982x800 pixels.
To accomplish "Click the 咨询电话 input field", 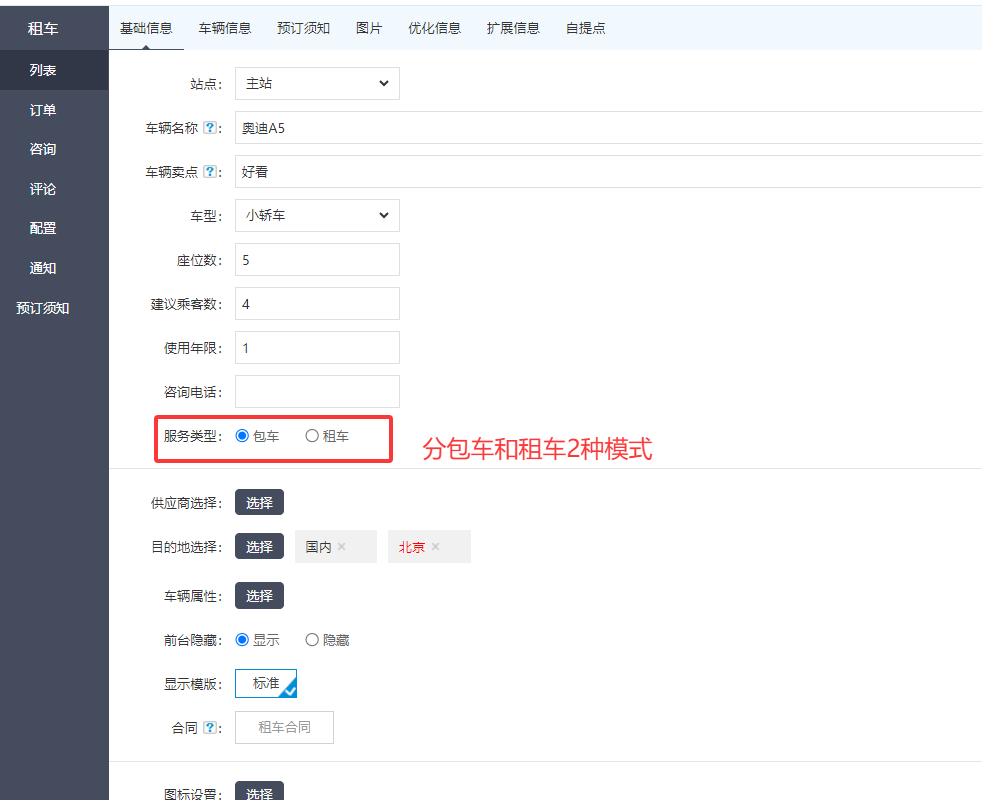I will click(317, 392).
